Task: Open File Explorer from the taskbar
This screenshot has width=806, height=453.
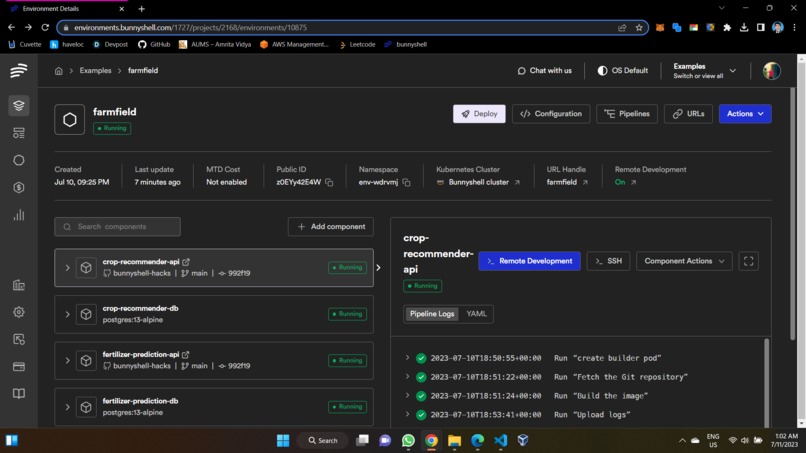Action: (454, 441)
